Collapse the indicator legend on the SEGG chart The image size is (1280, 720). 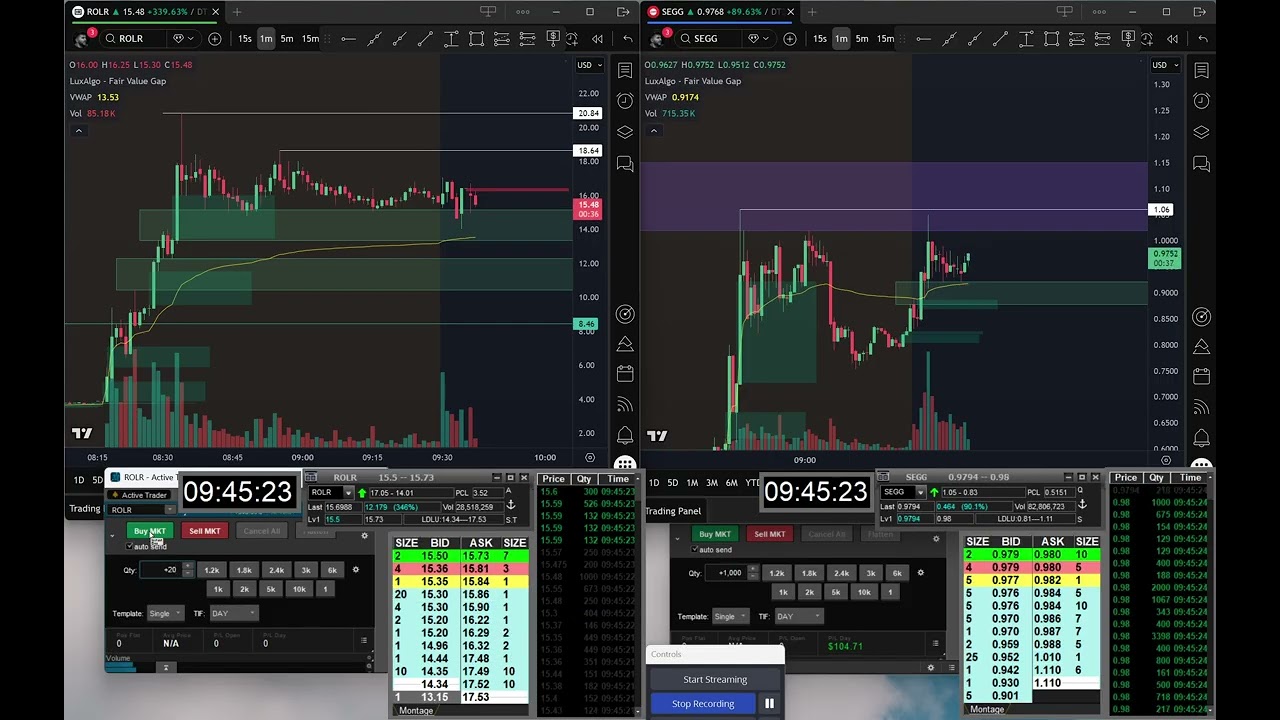(653, 130)
